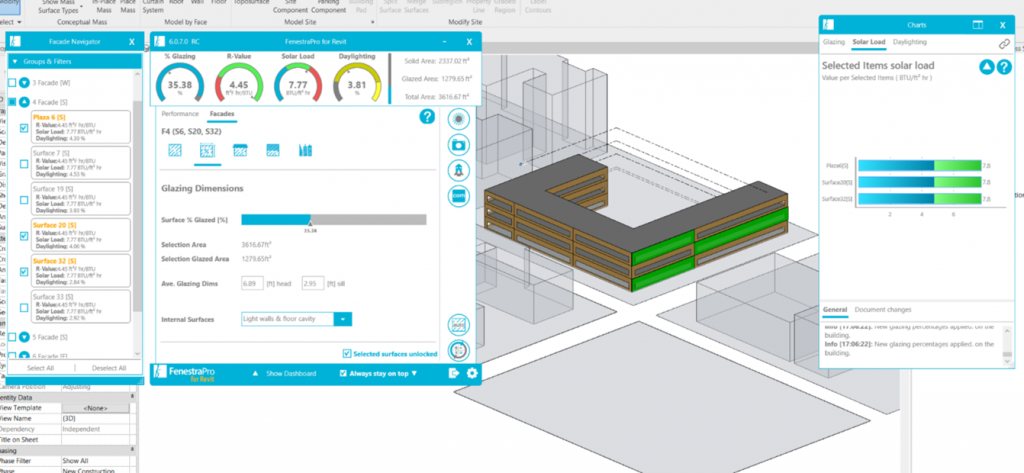Click the R-Value gauge
Image resolution: width=1024 pixels, height=473 pixels.
[238, 84]
